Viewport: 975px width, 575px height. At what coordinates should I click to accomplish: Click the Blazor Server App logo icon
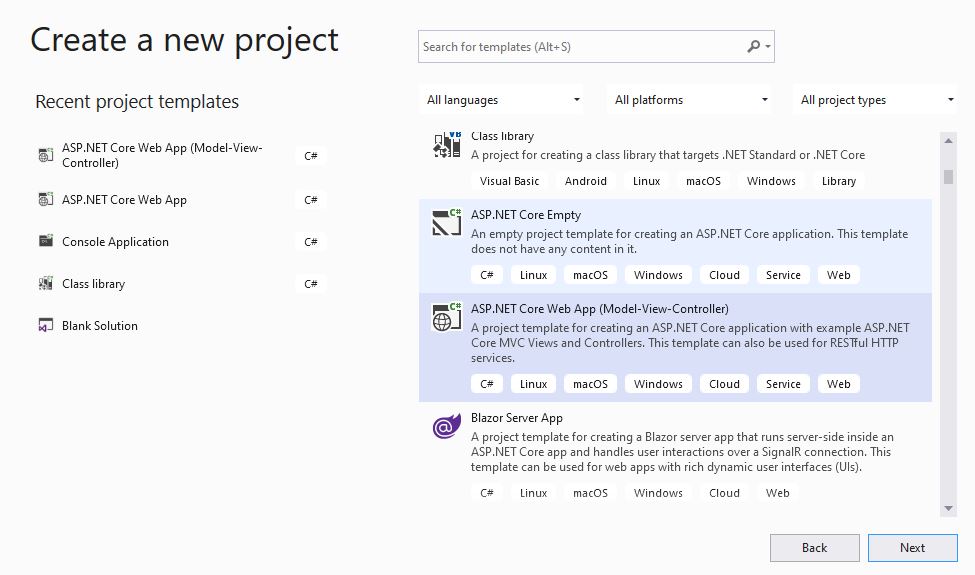coord(447,426)
